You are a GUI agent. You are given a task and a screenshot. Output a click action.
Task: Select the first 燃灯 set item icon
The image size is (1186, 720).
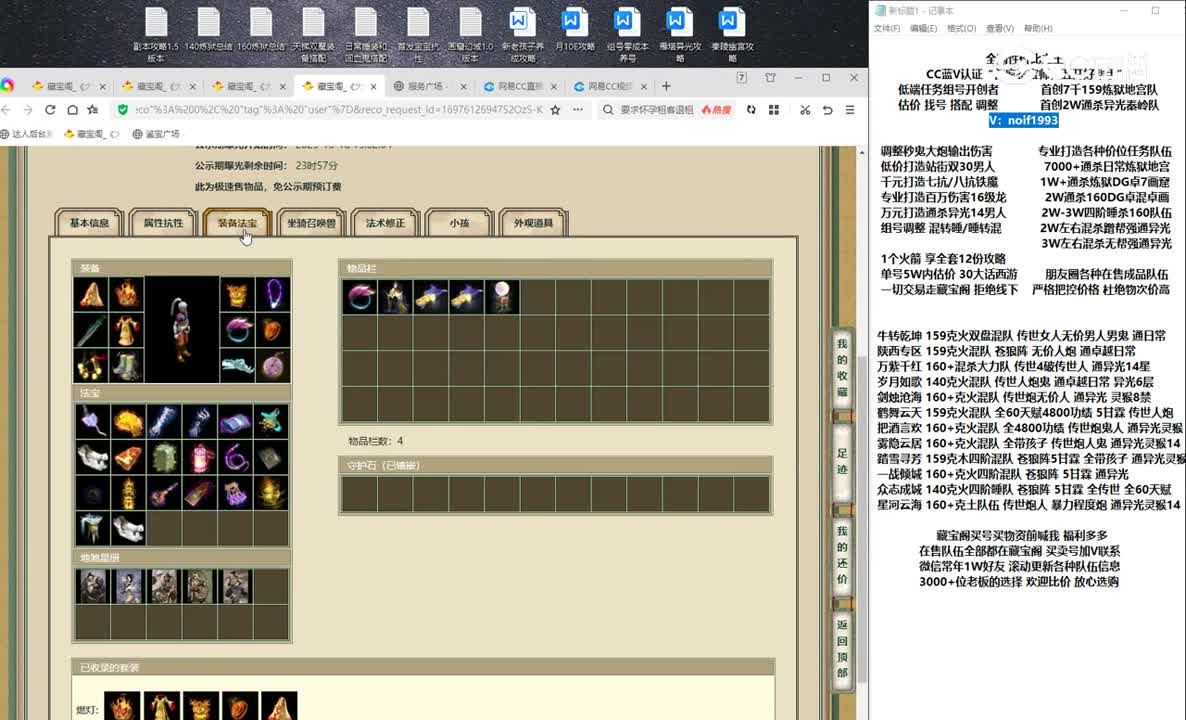123,706
